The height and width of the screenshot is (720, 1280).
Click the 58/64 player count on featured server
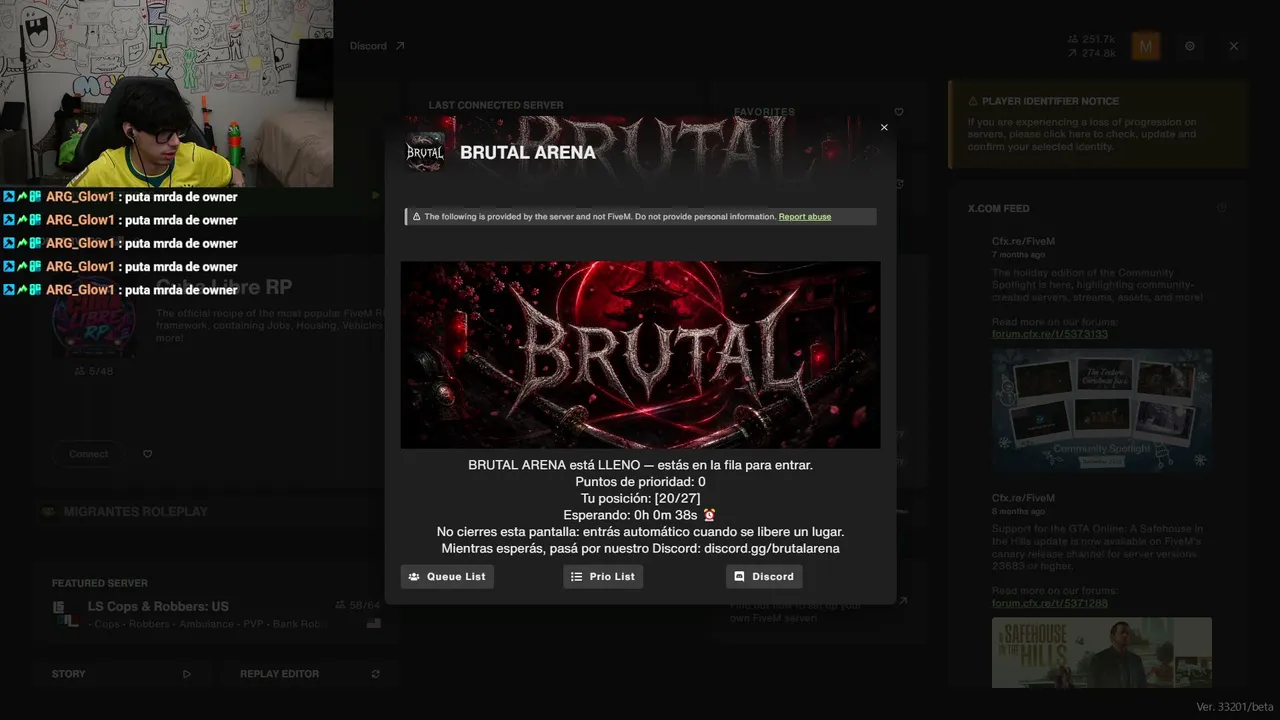358,606
